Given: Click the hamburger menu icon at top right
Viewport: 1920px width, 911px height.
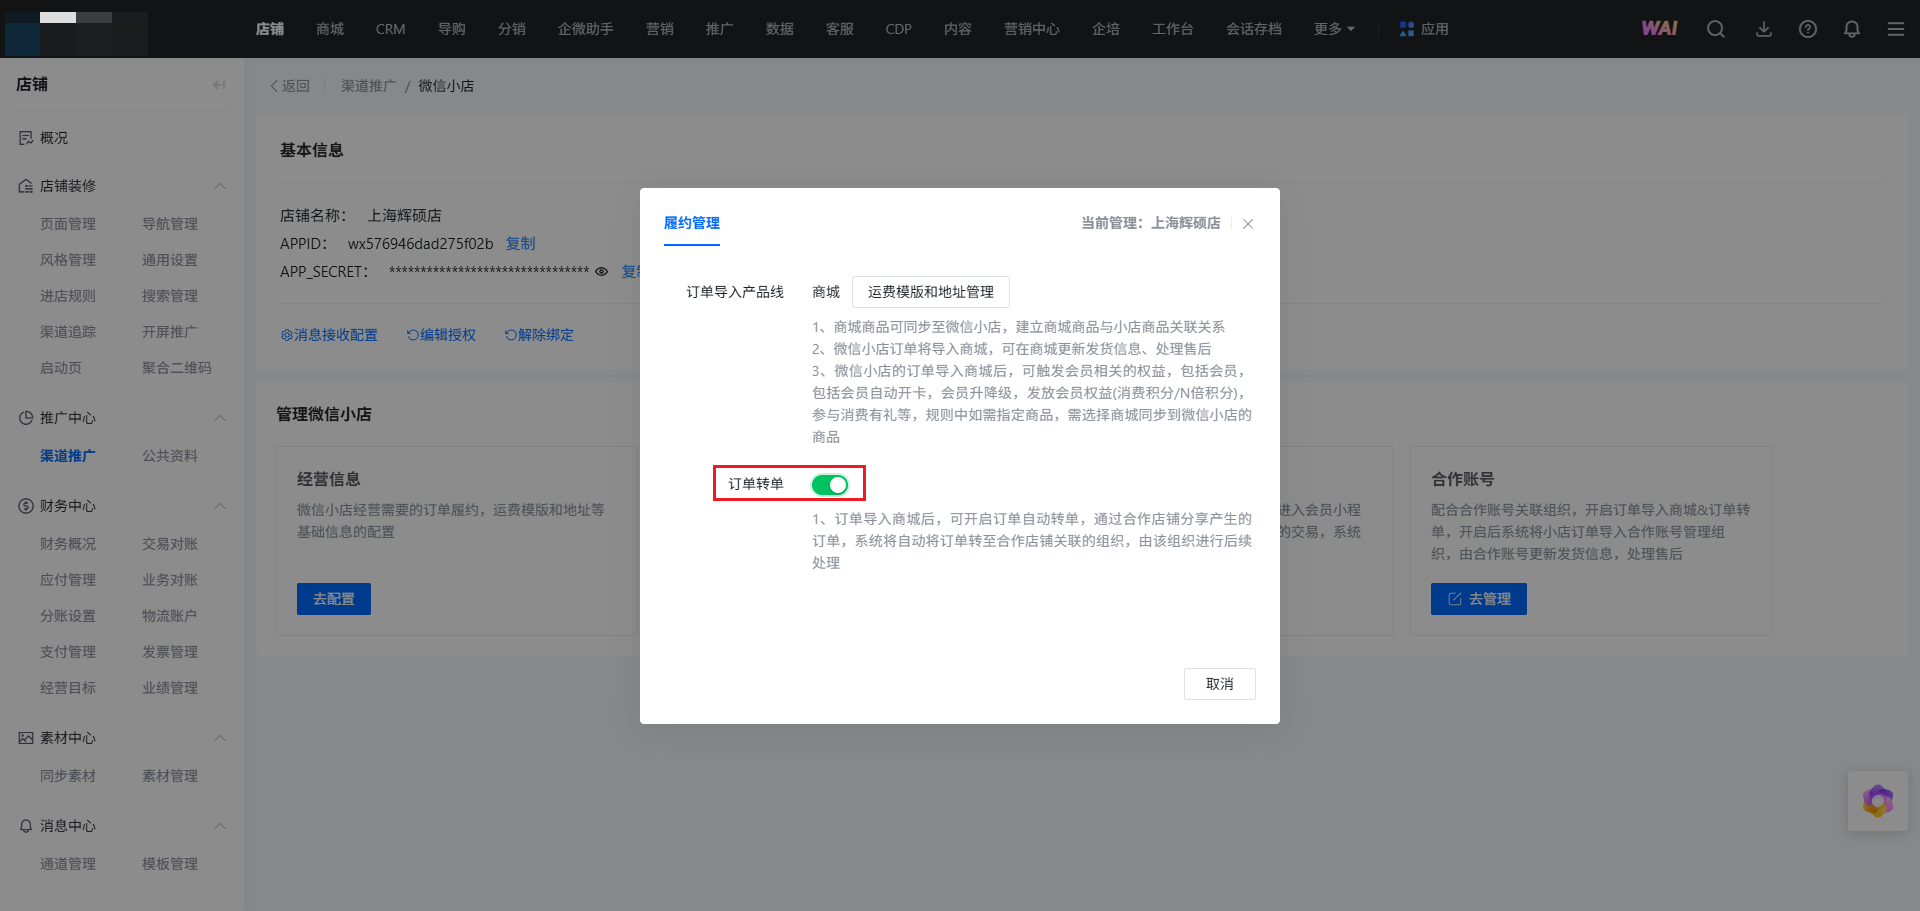Looking at the screenshot, I should (x=1895, y=29).
